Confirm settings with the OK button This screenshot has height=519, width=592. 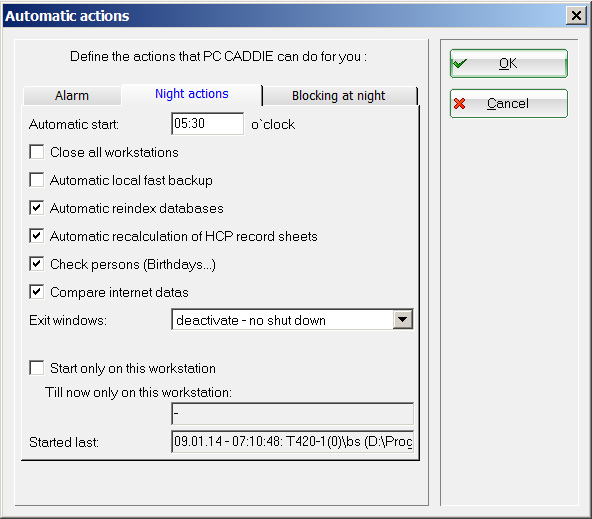point(509,63)
